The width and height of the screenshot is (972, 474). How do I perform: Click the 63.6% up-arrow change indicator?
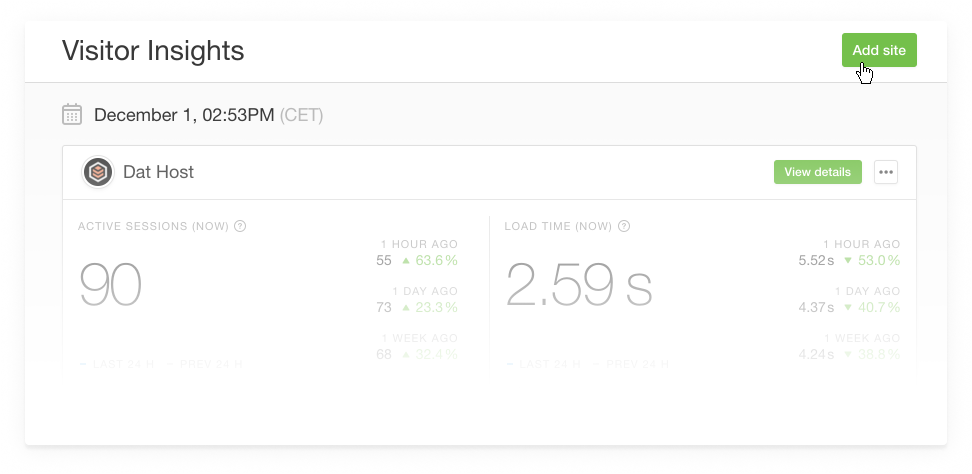(430, 260)
